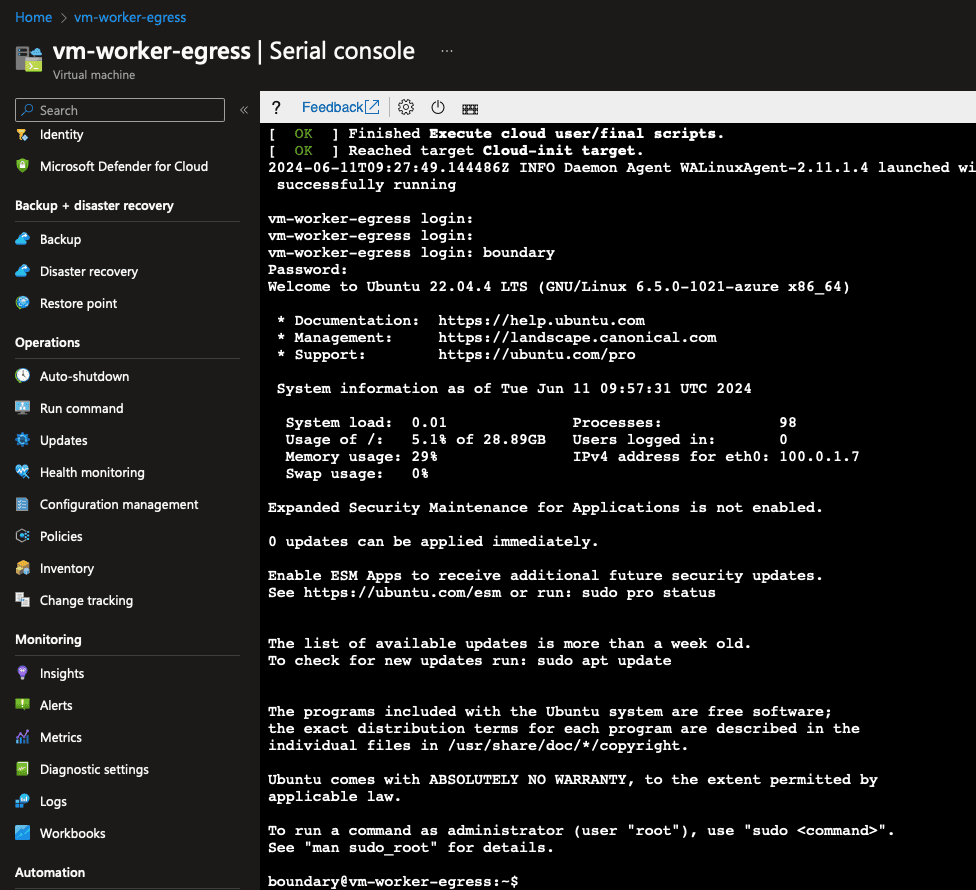This screenshot has height=890, width=976.
Task: Click the serial console help question mark icon
Action: click(277, 108)
